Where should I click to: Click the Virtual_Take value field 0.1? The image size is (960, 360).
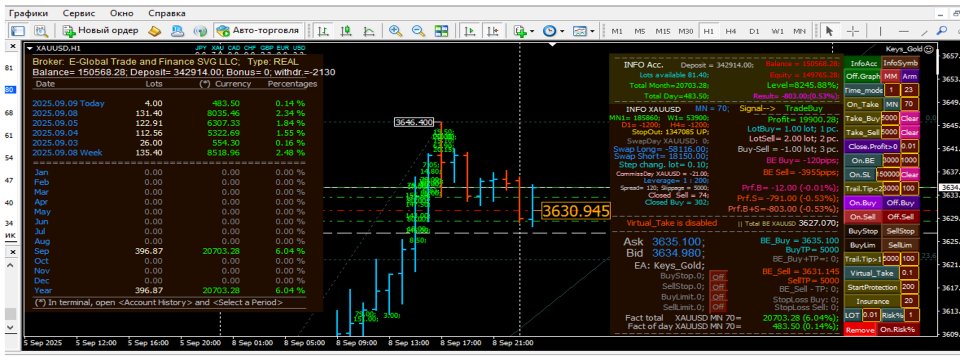[909, 273]
